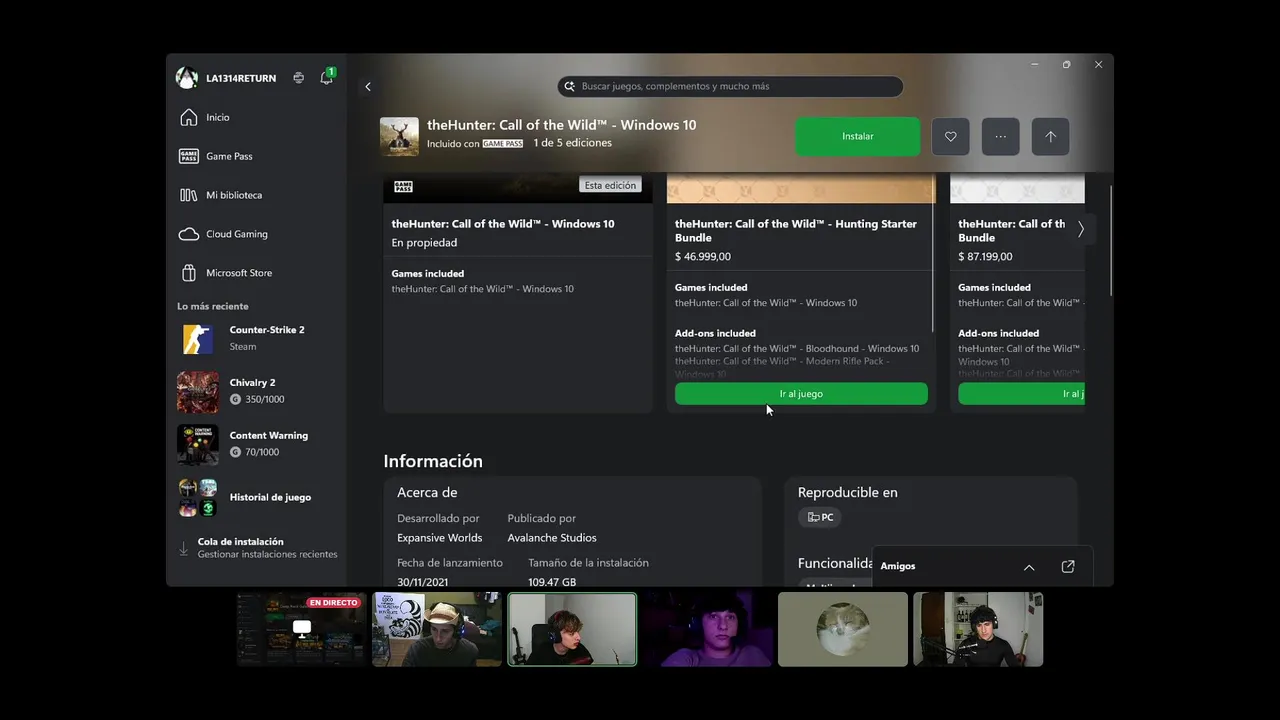The width and height of the screenshot is (1280, 720).
Task: Click the Microsoft Store bag icon
Action: (x=188, y=273)
